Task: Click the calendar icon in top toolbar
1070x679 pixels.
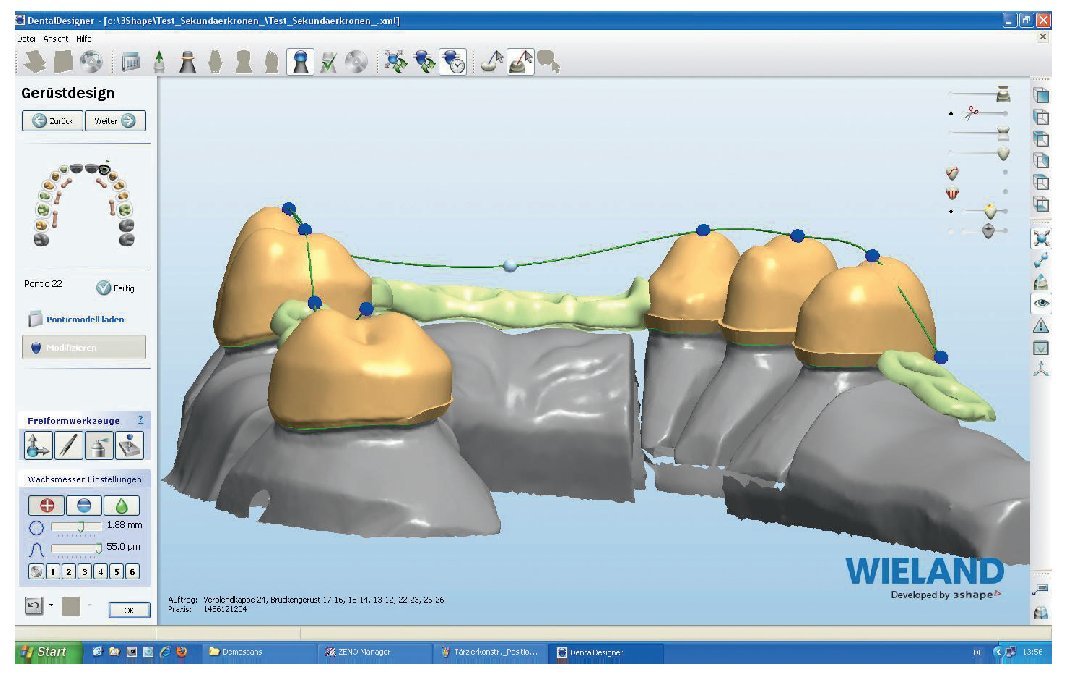Action: point(130,62)
